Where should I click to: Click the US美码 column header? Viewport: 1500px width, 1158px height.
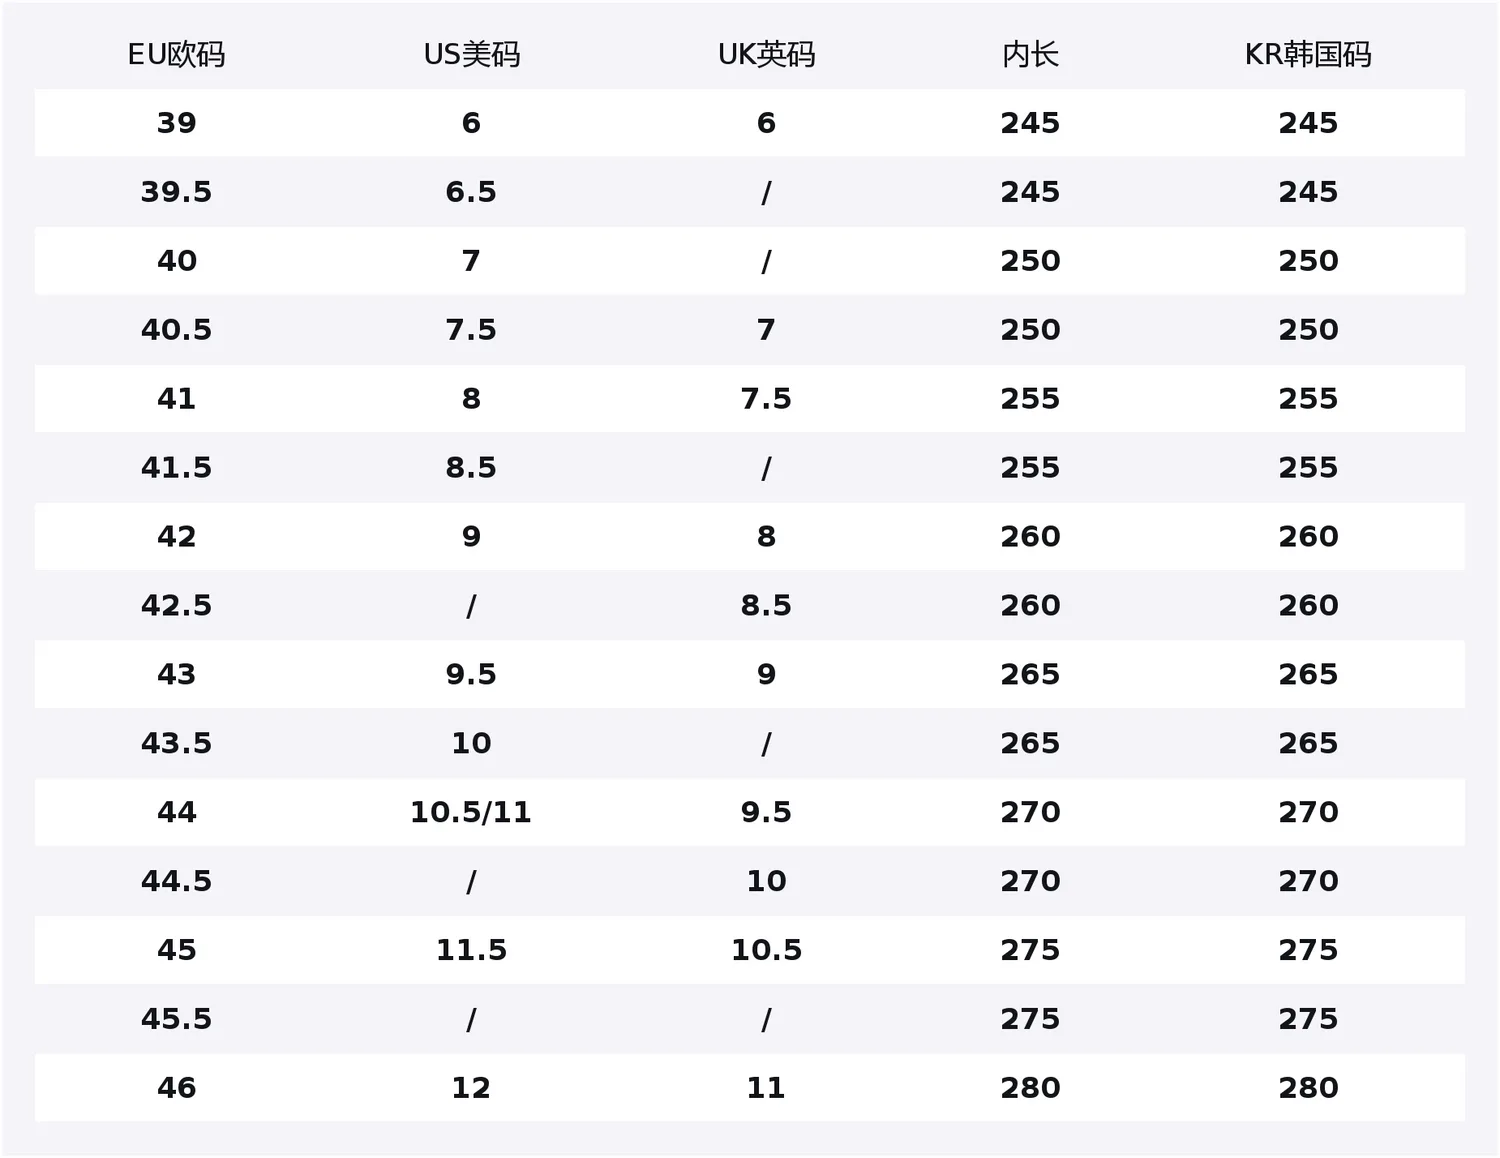pos(471,54)
